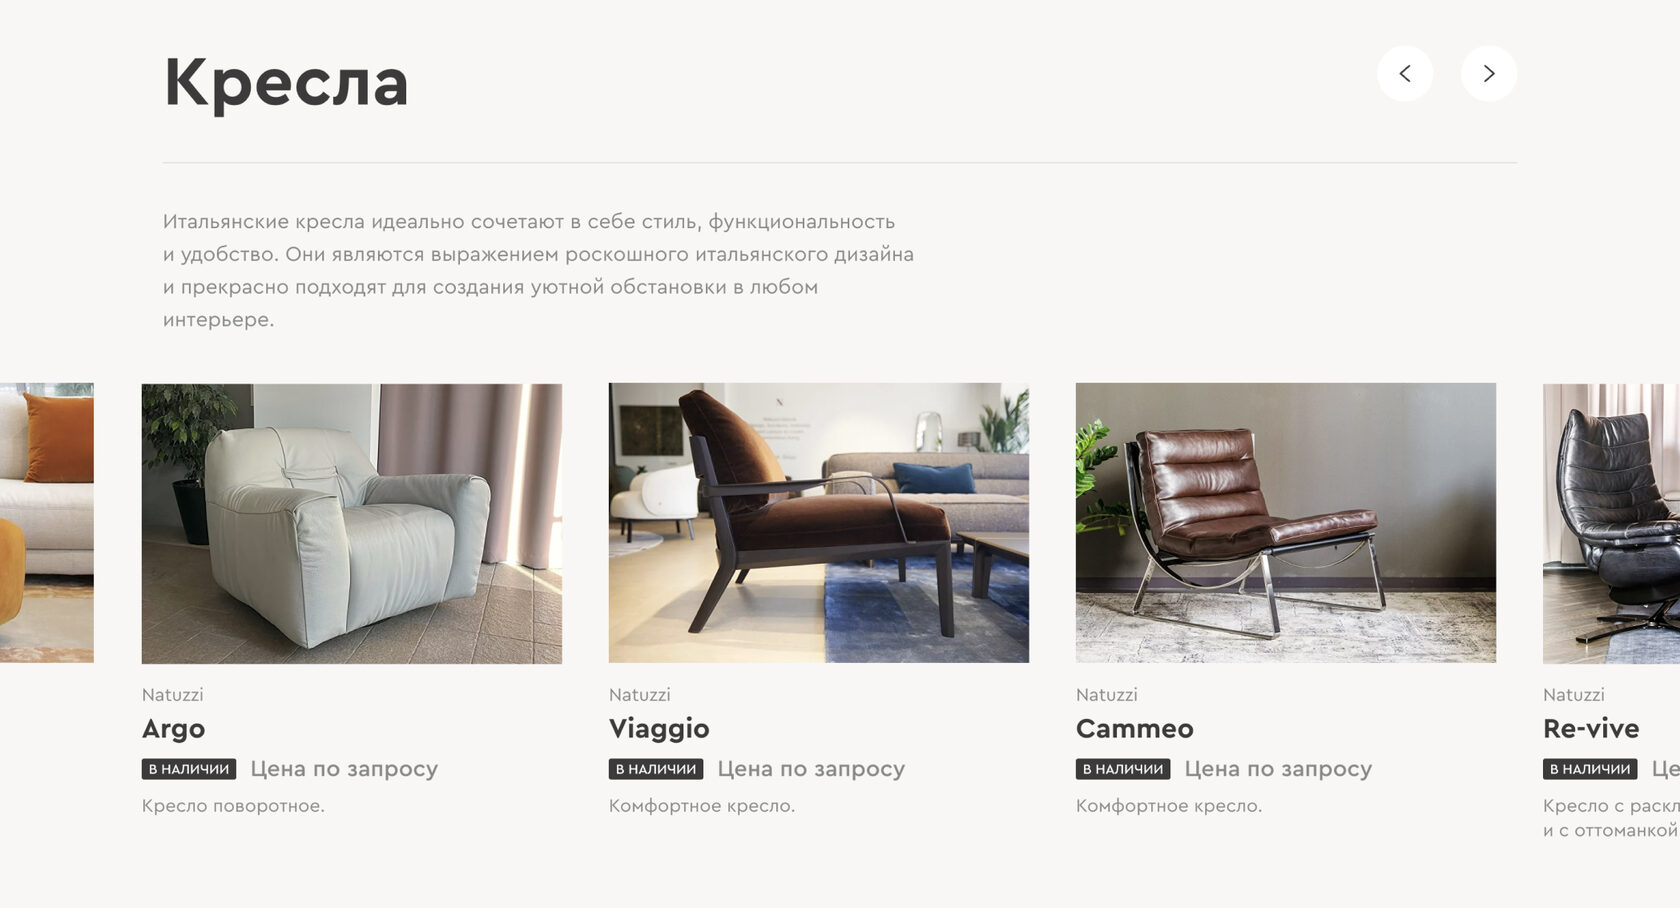Screen dimensions: 1680x908
Task: Click the 'В НАЛИЧИИ' badge under Viaggio
Action: pos(656,769)
